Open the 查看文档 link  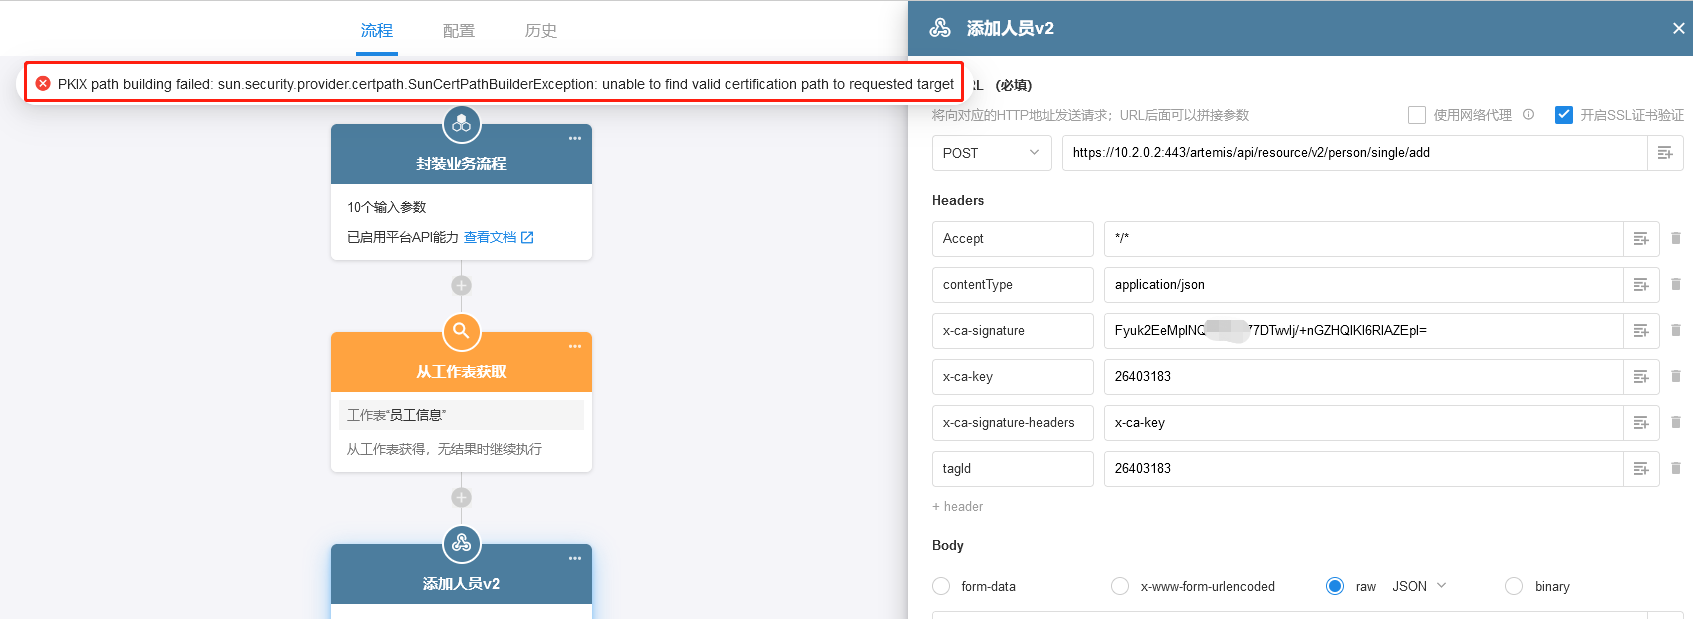[x=490, y=237]
